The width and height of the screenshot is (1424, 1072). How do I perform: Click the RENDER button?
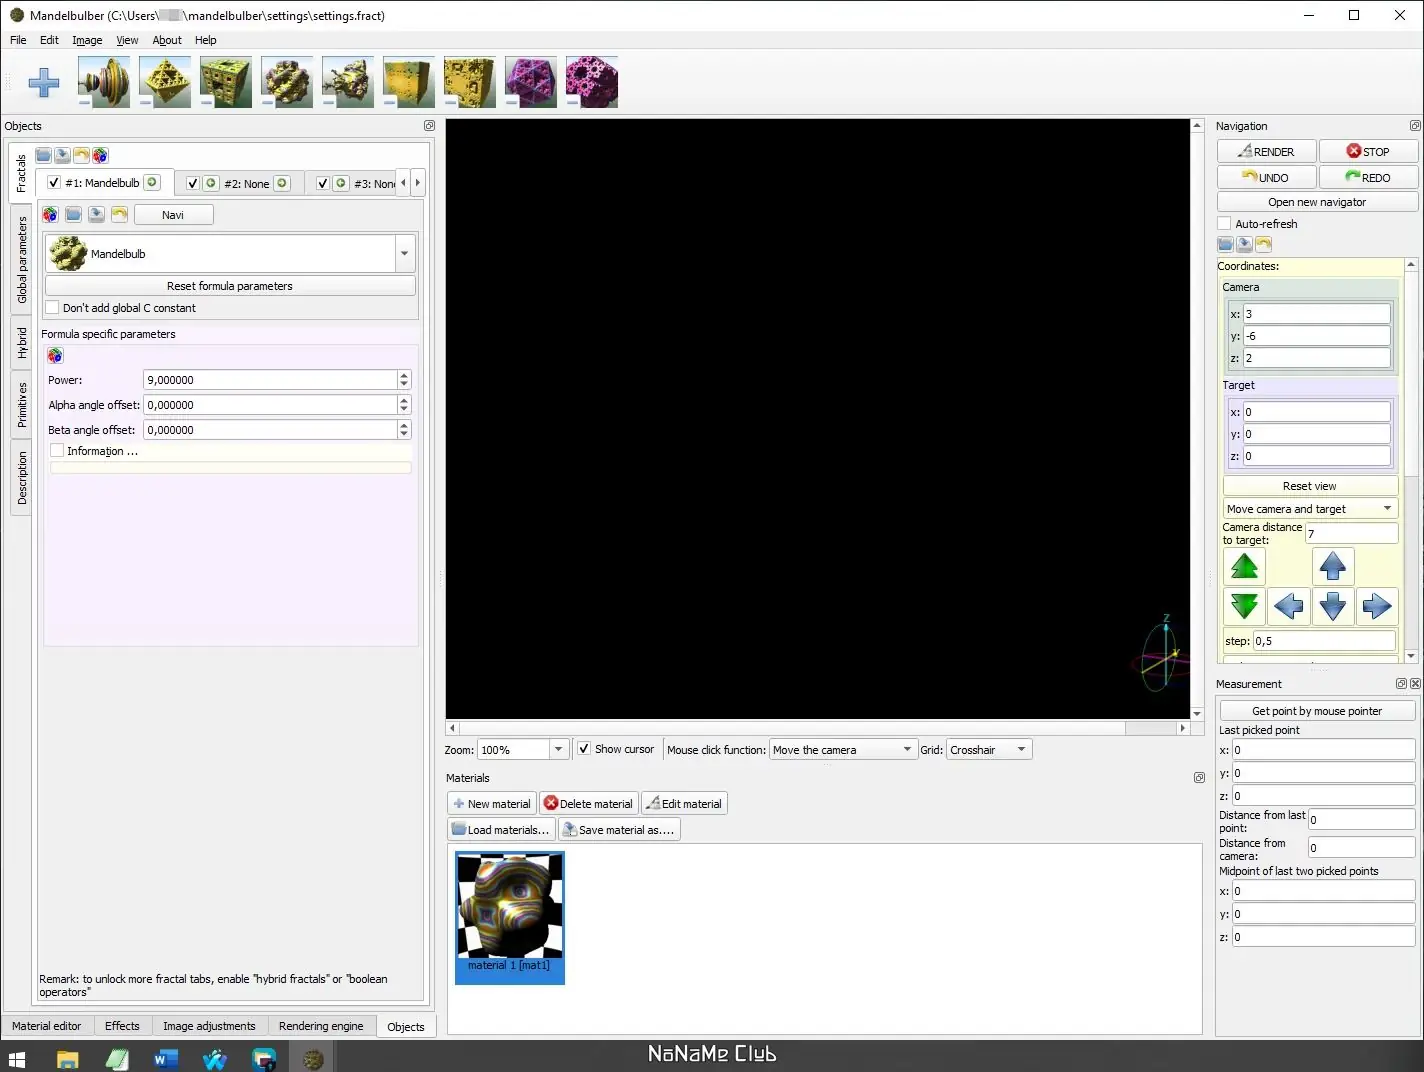1266,151
